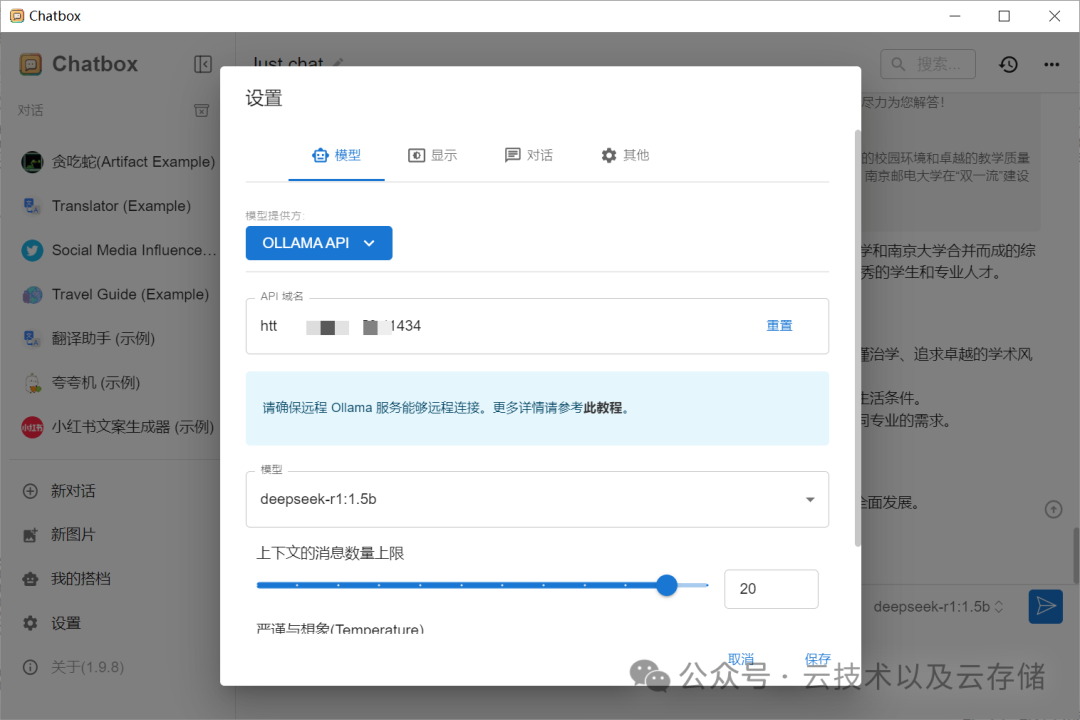Open 翻译助手 (示例) conversation

point(117,338)
